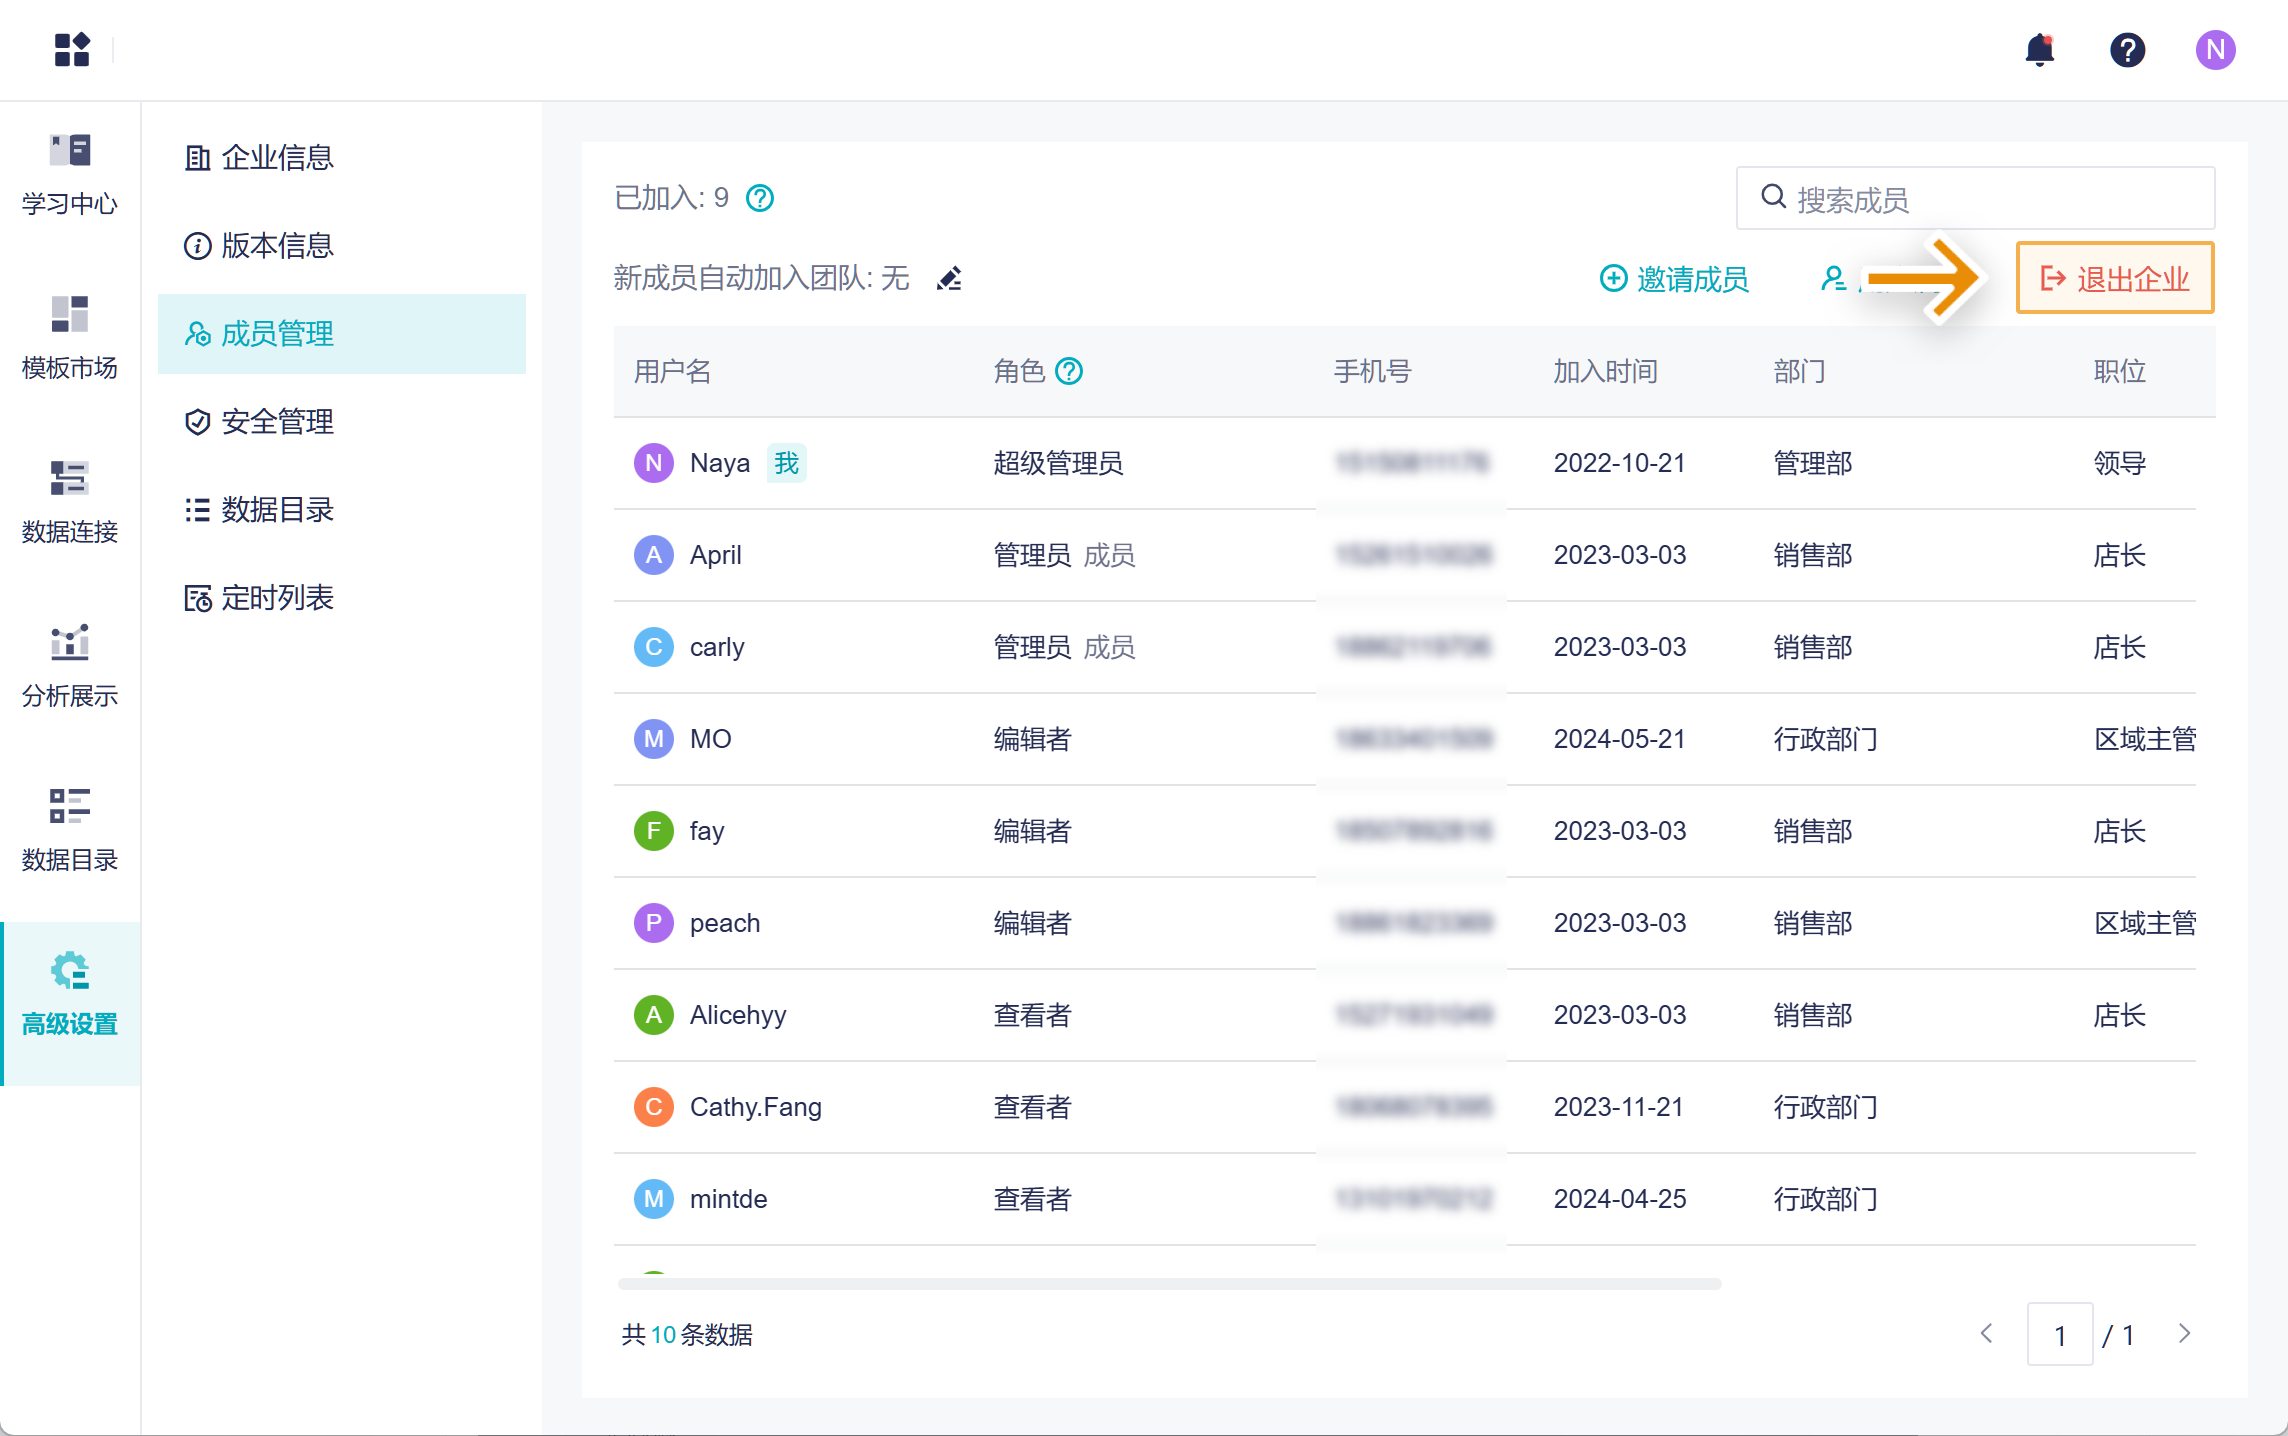Click the notification bell icon
The width and height of the screenshot is (2288, 1436).
(2039, 50)
